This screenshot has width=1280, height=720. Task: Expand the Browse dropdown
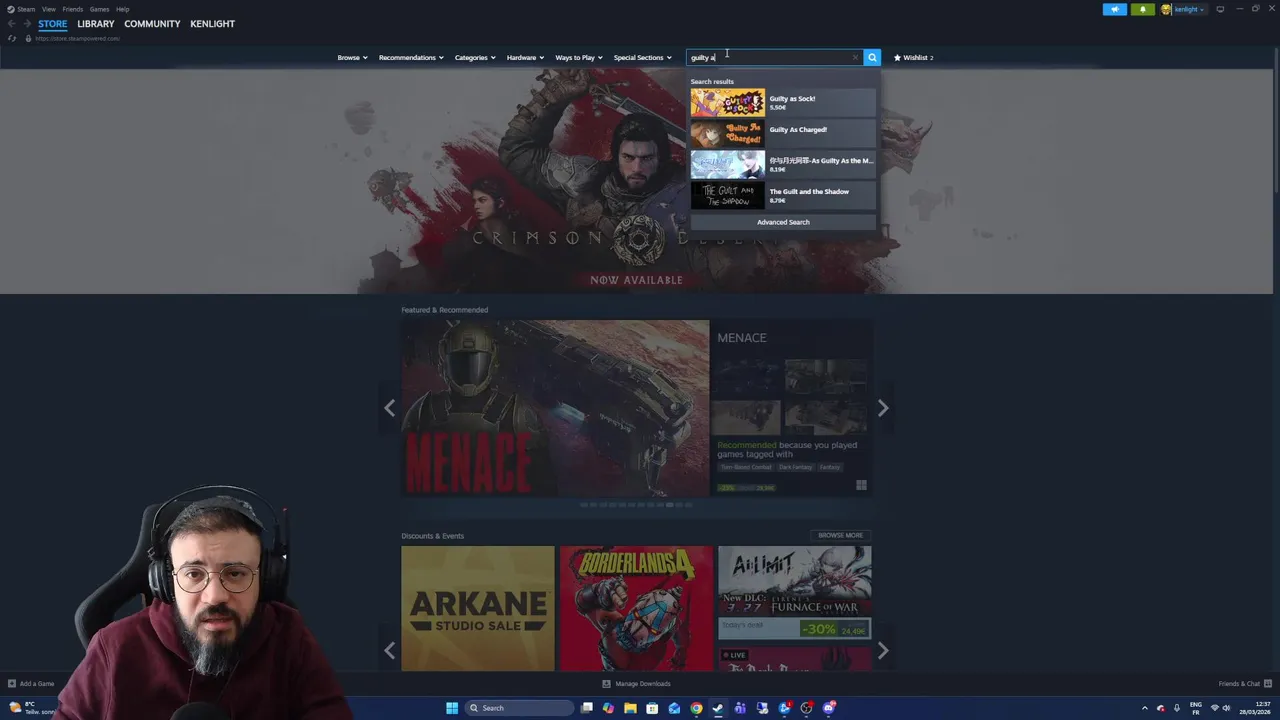tap(352, 57)
